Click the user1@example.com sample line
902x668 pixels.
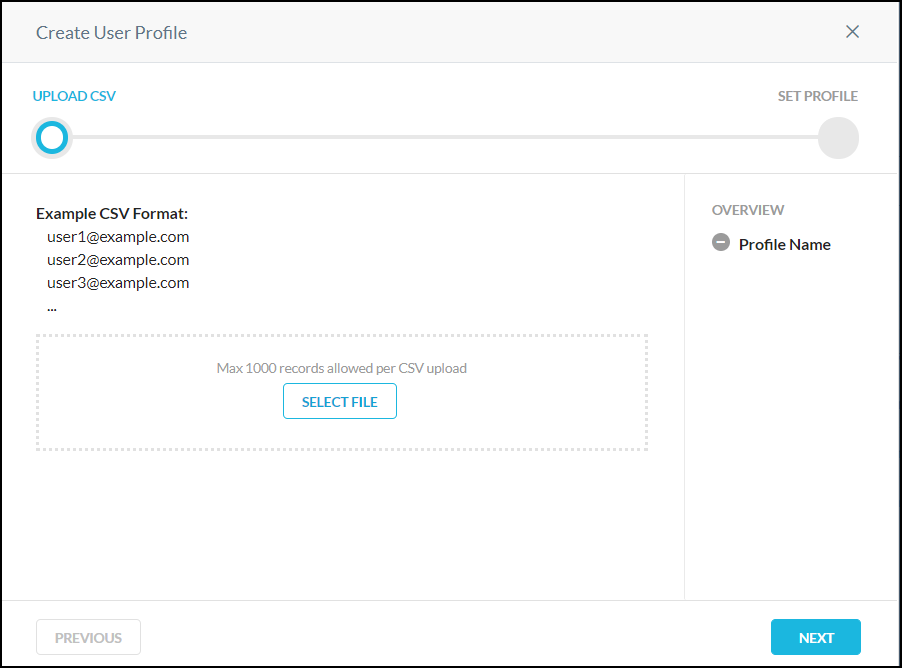(118, 237)
